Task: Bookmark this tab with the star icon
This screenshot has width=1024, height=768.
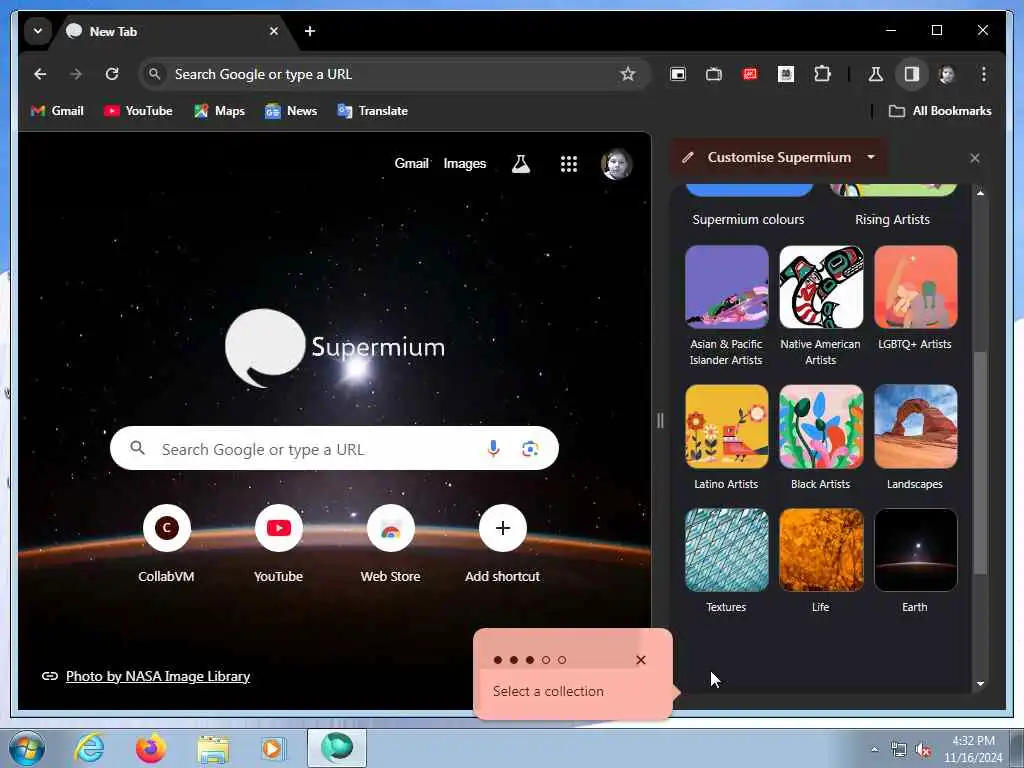Action: pyautogui.click(x=628, y=74)
